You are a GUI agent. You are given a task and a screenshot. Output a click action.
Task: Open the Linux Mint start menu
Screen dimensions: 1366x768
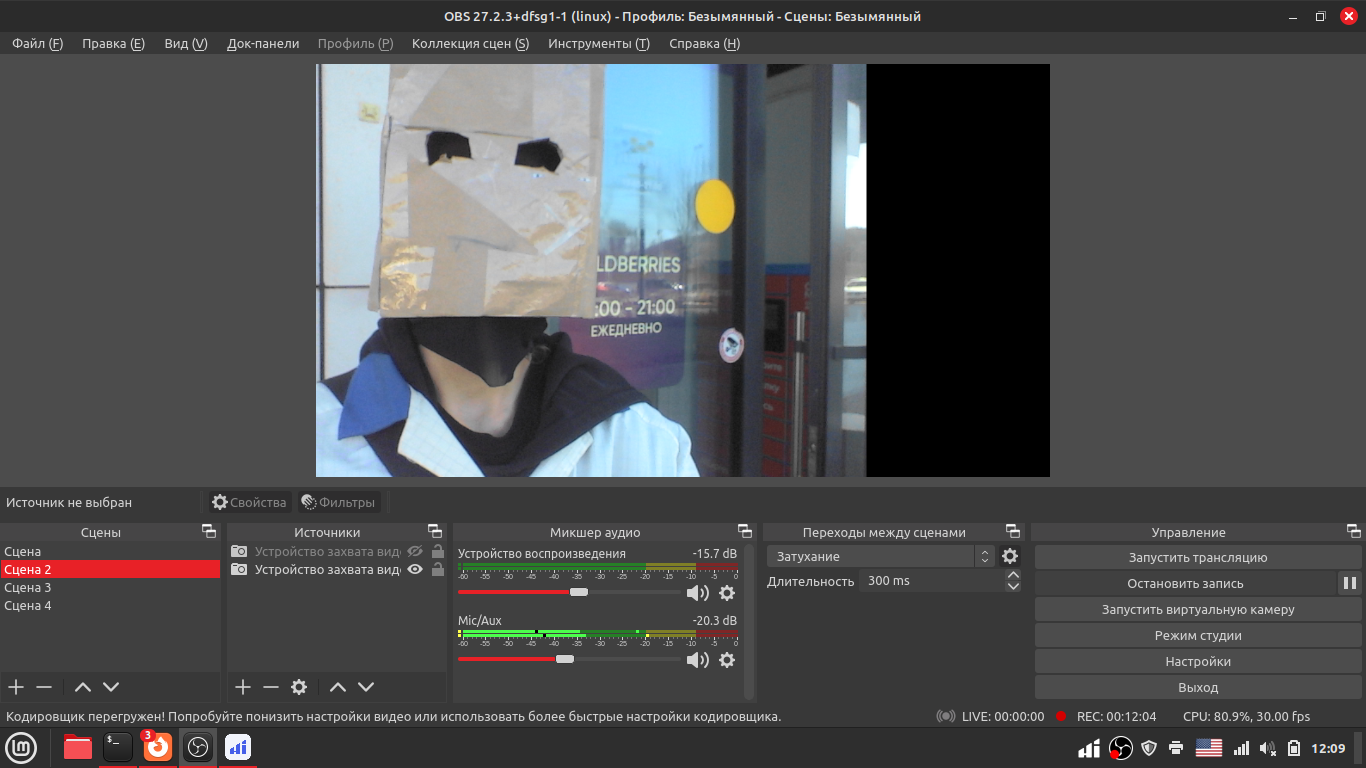tap(22, 747)
